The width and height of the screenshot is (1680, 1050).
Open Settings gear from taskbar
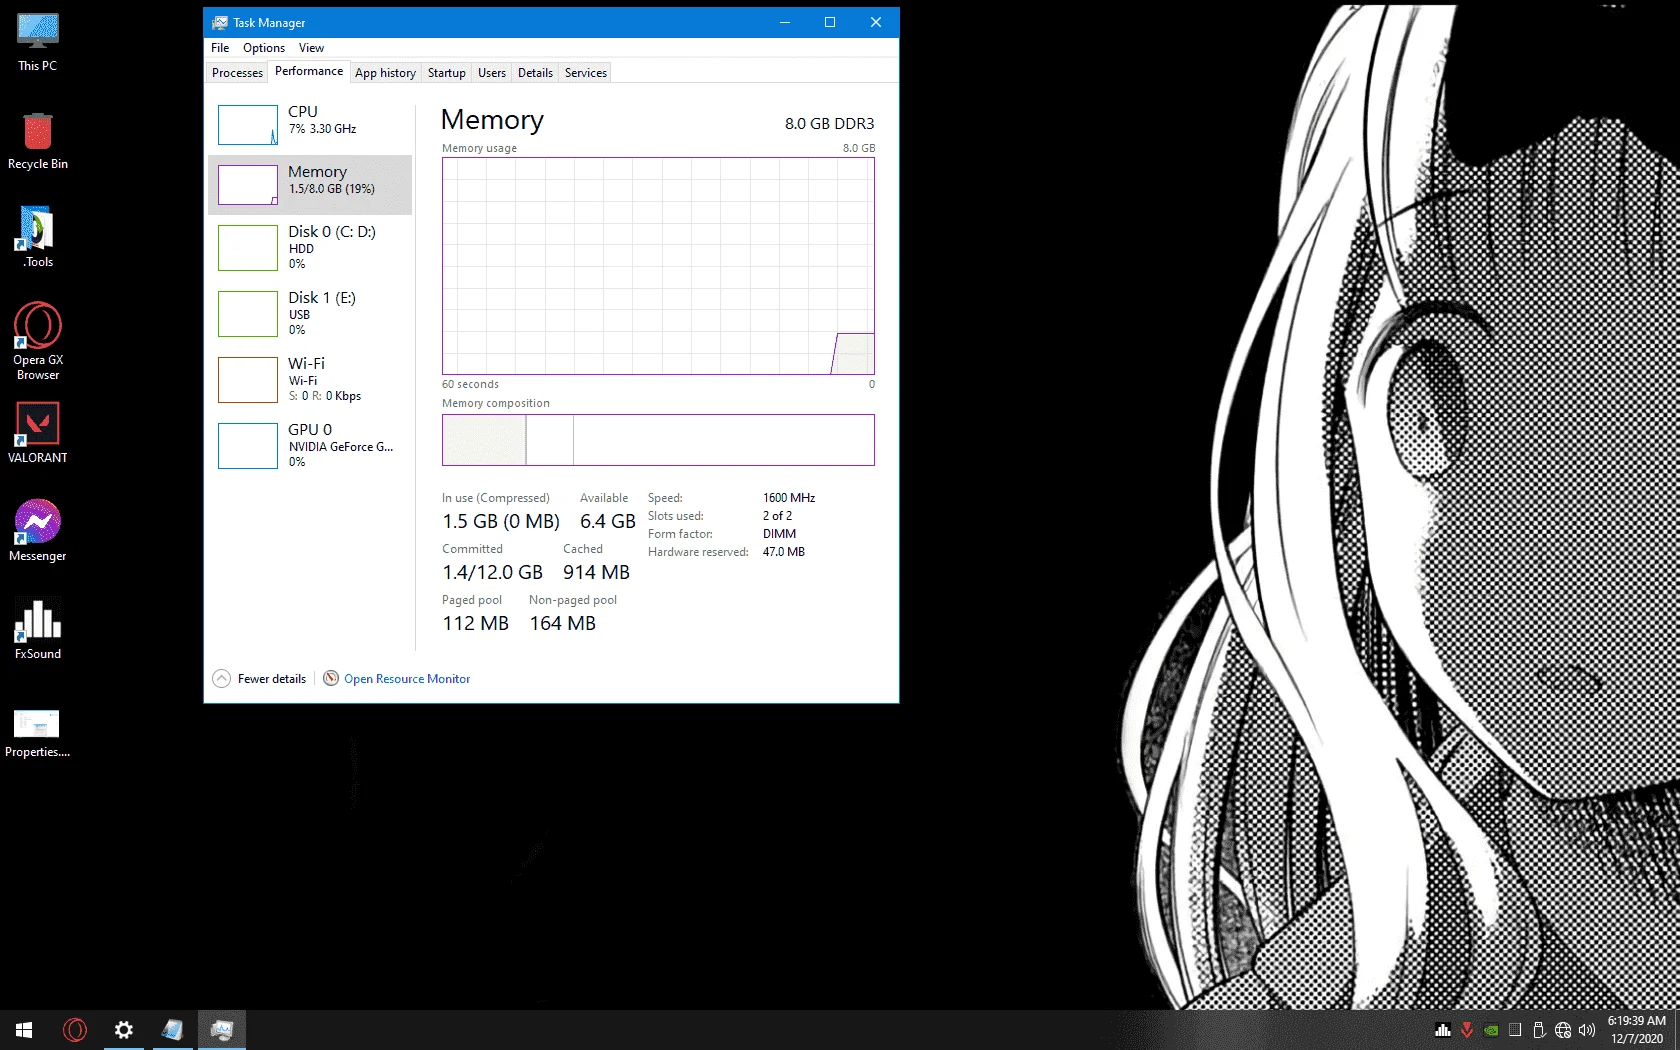124,1030
